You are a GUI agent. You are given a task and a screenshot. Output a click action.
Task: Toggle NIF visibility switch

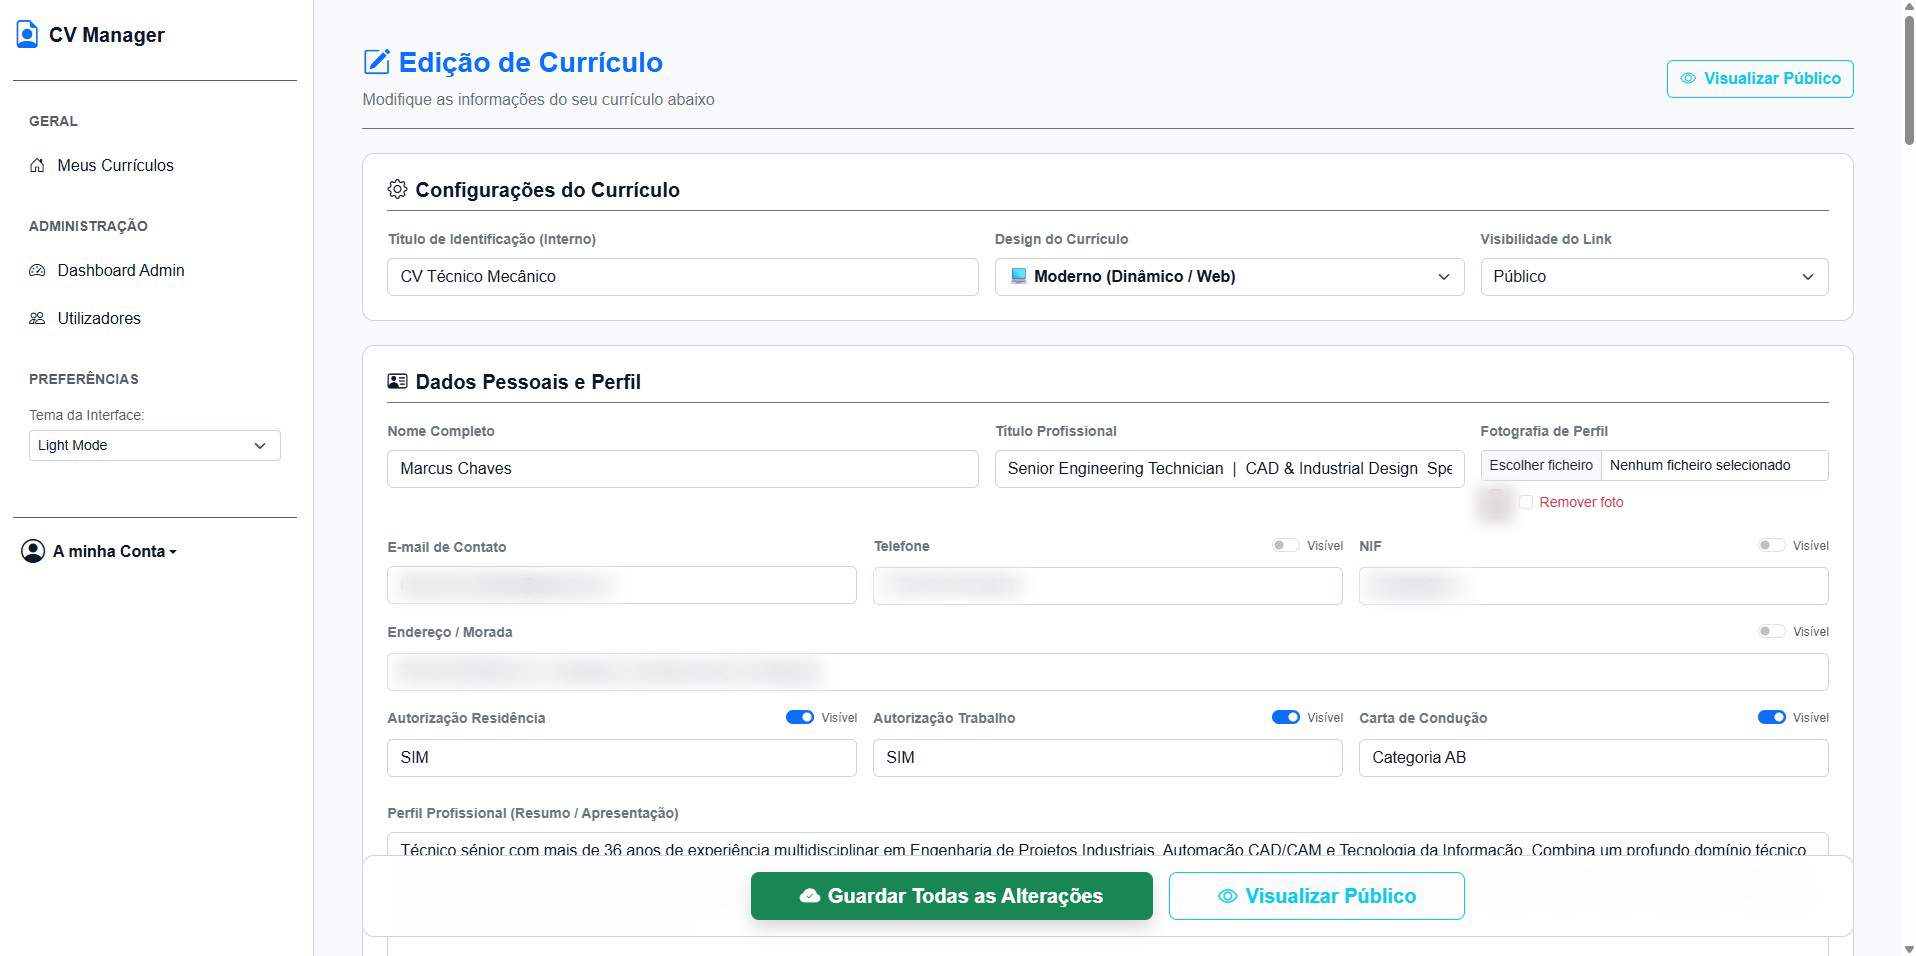pyautogui.click(x=1771, y=546)
